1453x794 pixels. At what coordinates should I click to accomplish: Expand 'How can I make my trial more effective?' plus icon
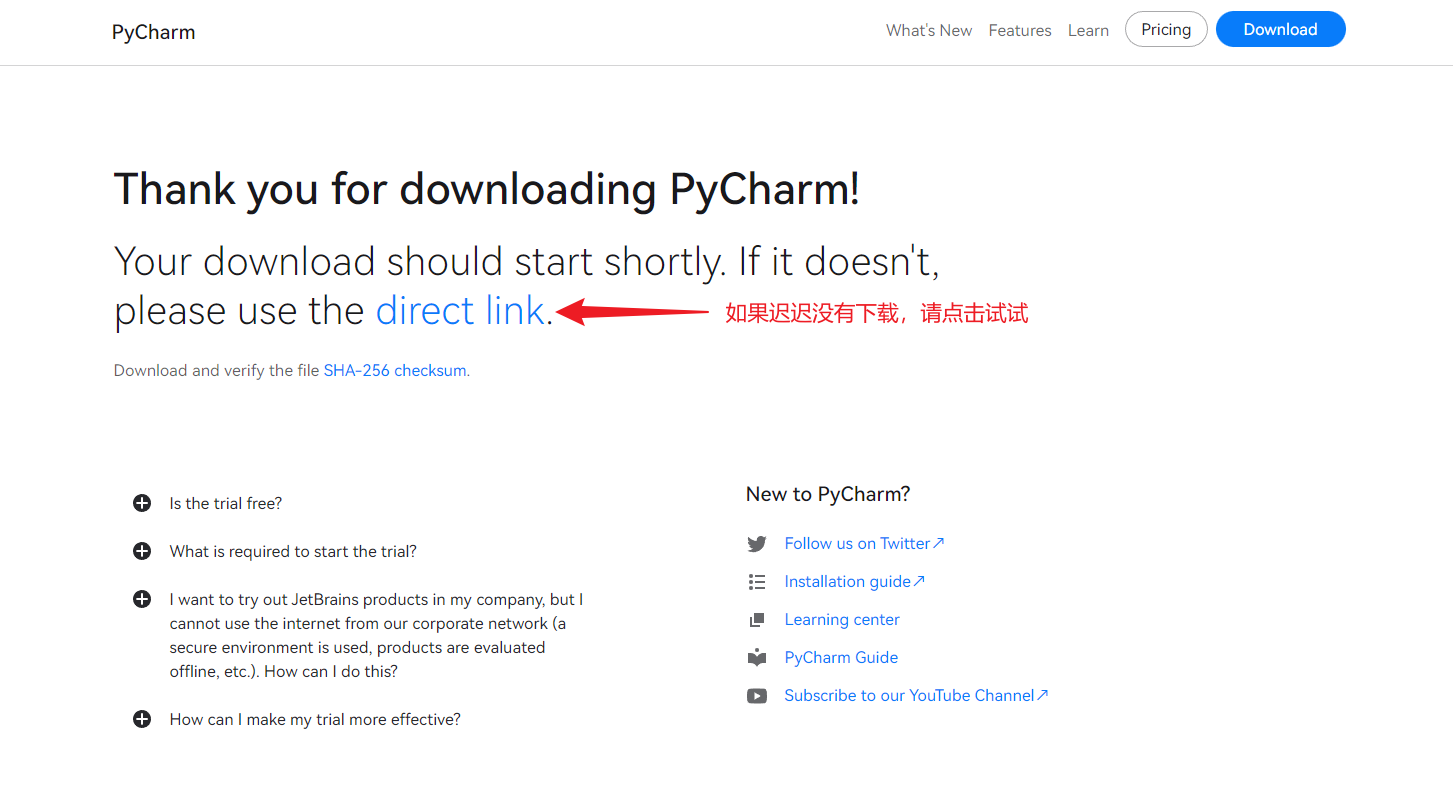click(x=142, y=719)
